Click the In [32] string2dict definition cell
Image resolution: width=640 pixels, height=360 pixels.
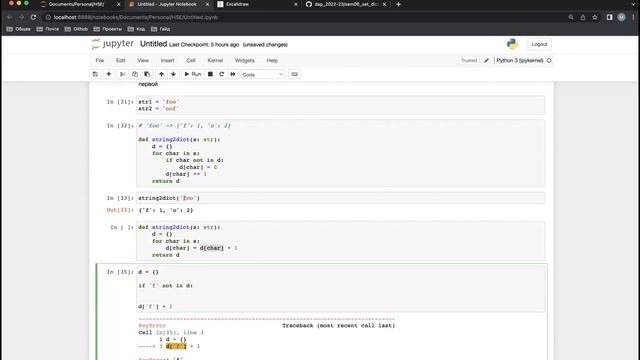(x=340, y=153)
